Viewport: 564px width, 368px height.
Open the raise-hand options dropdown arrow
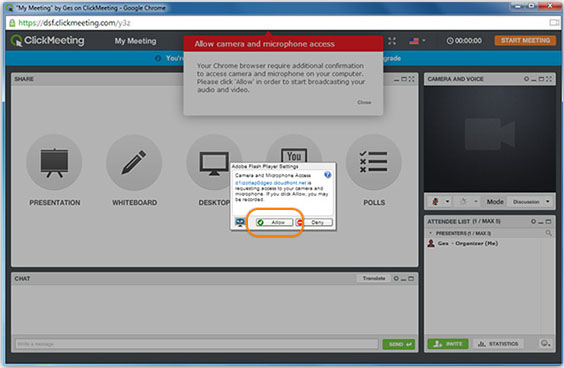pos(476,201)
